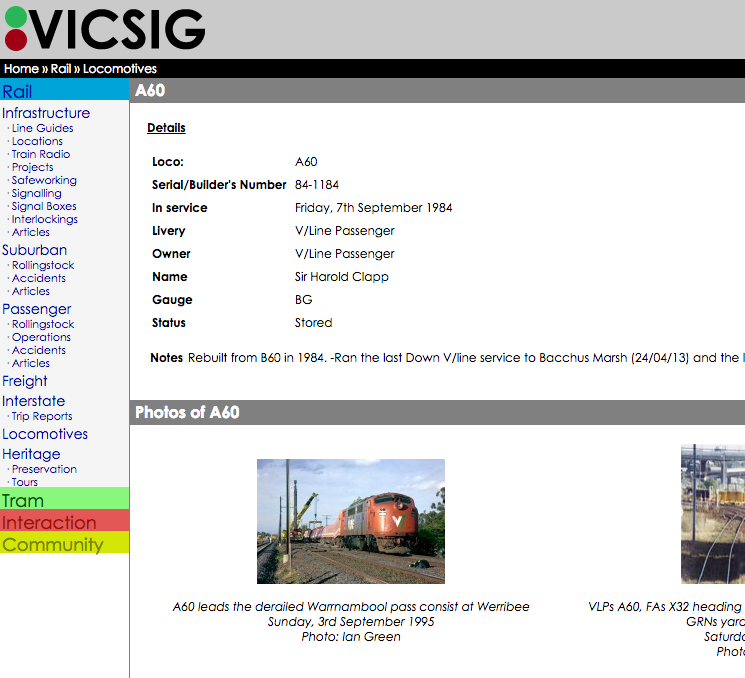Image resolution: width=745 pixels, height=678 pixels.
Task: Open the Preservation link
Action: tap(44, 469)
